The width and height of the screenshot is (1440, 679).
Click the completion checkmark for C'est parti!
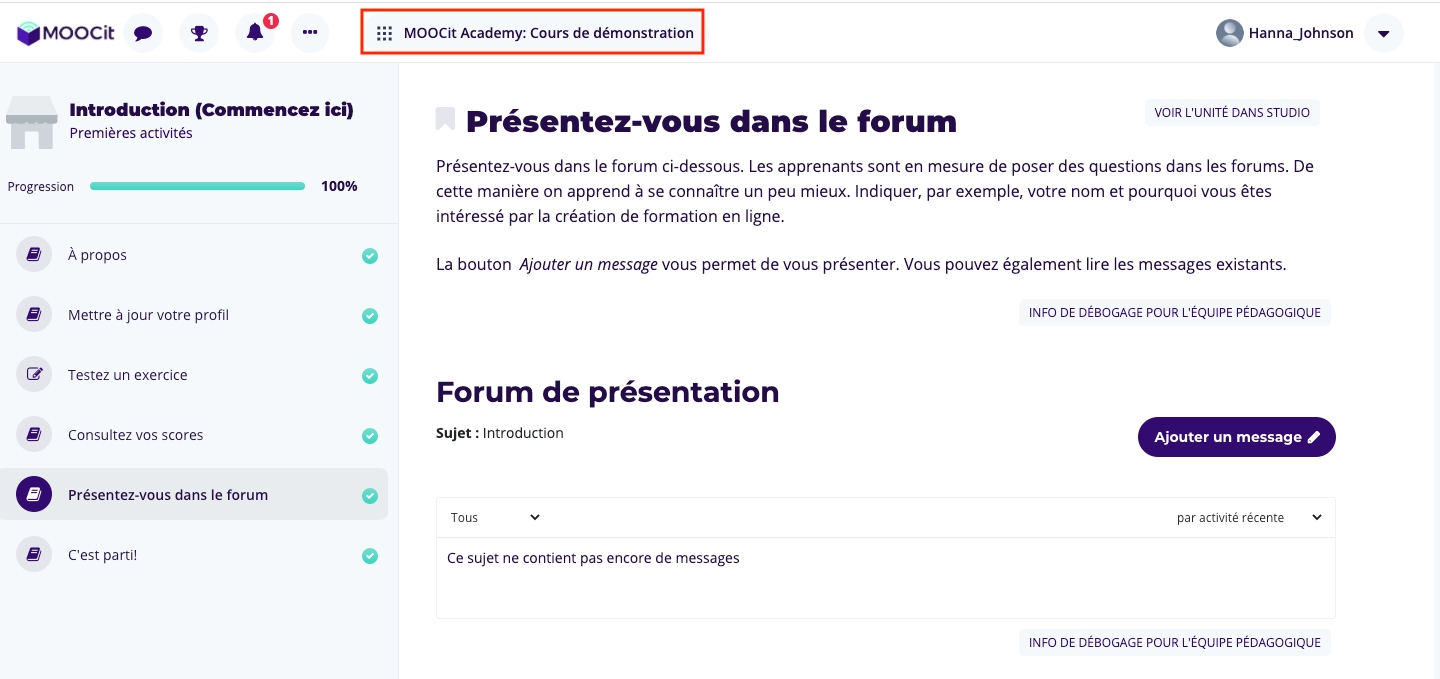370,556
